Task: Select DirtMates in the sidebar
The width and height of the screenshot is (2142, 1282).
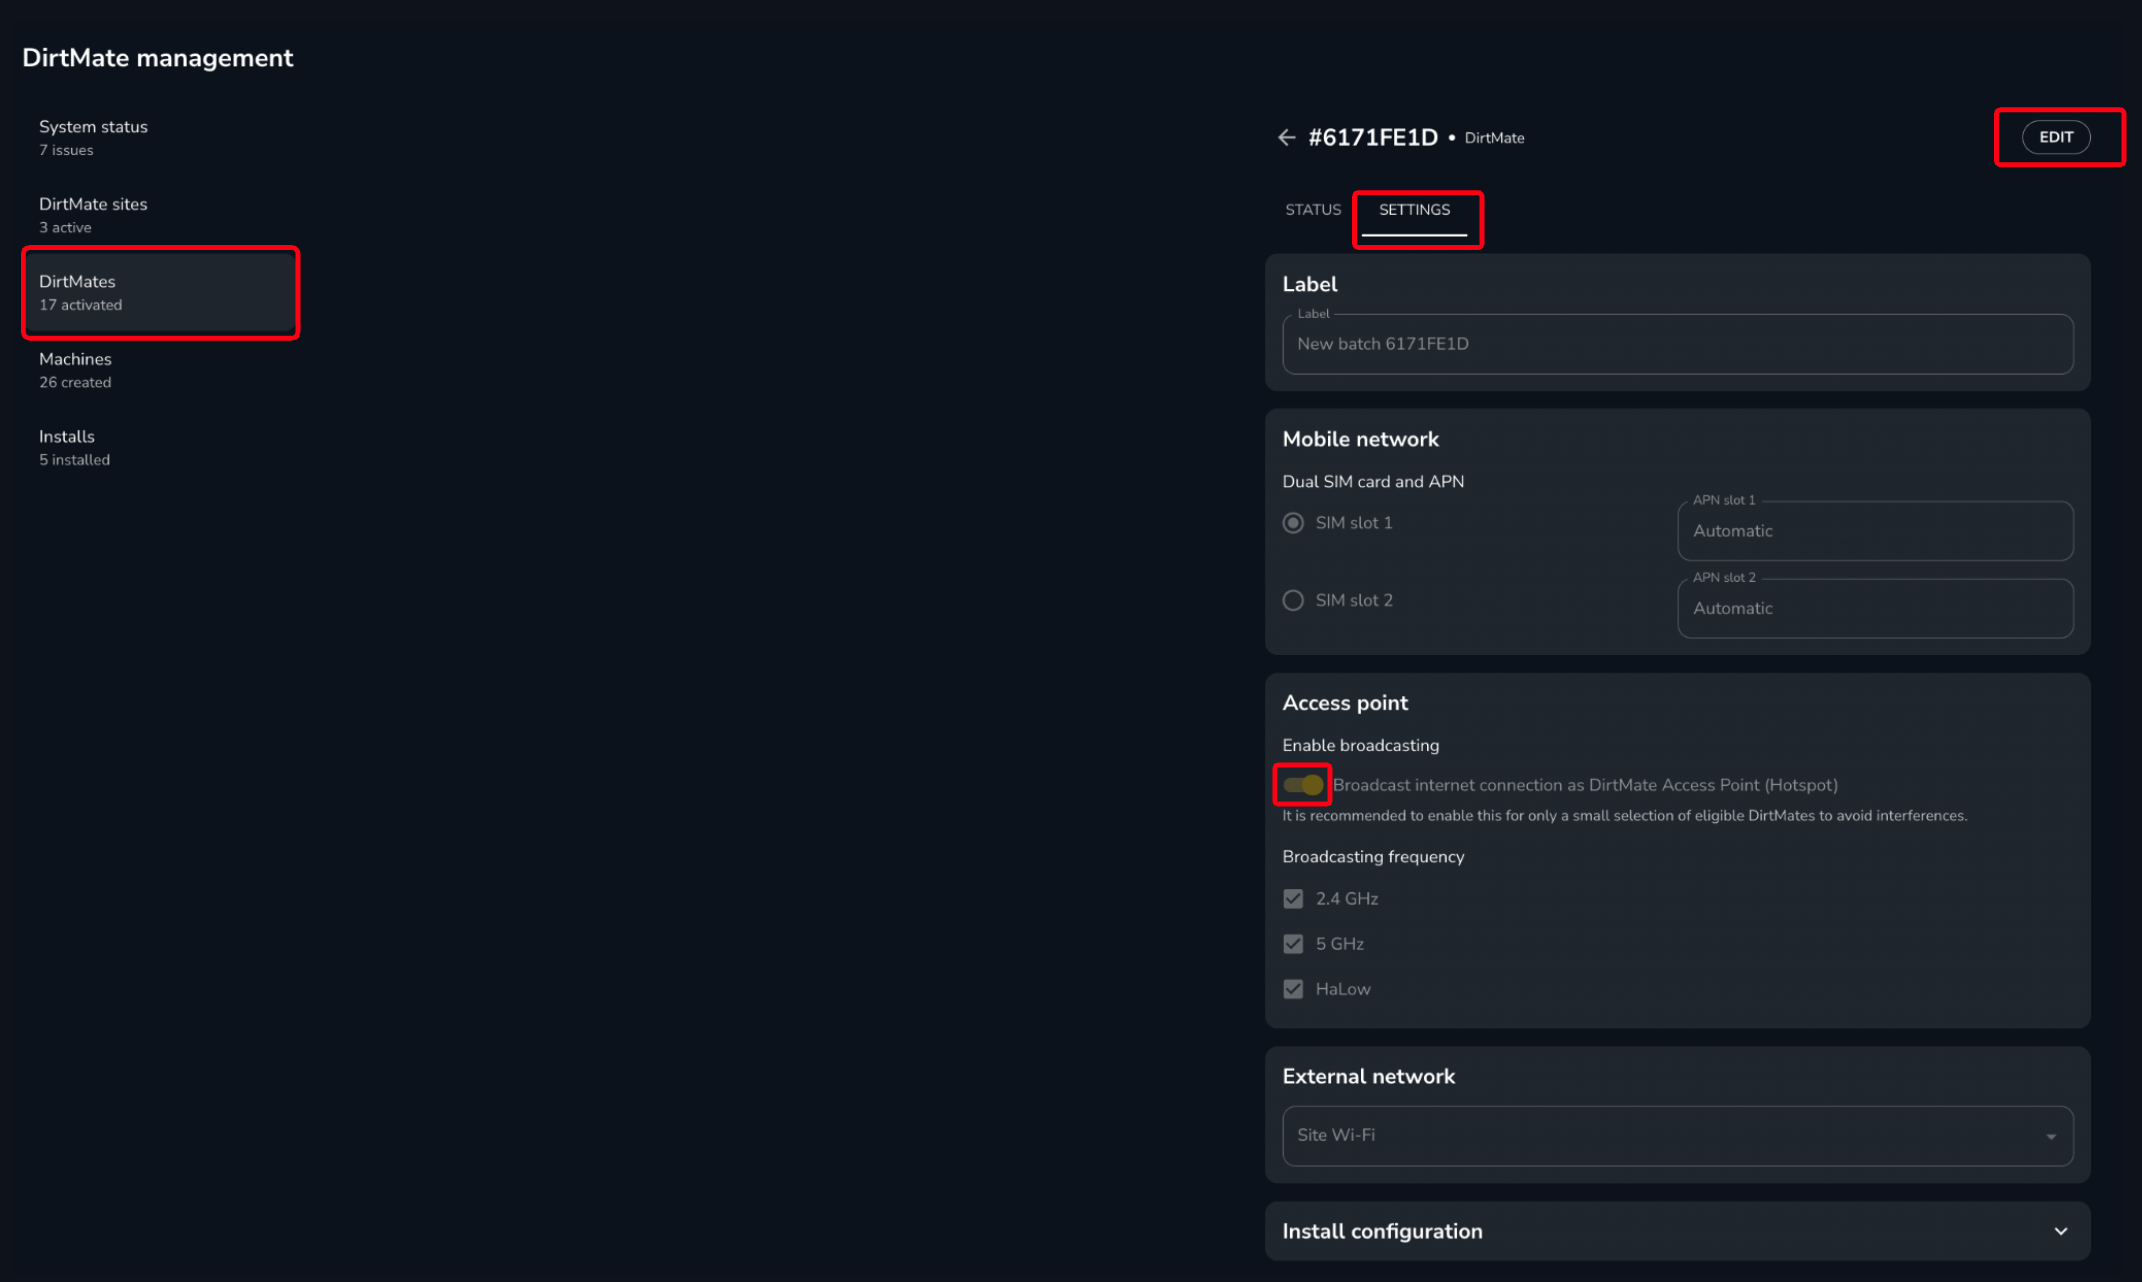Action: tap(160, 292)
